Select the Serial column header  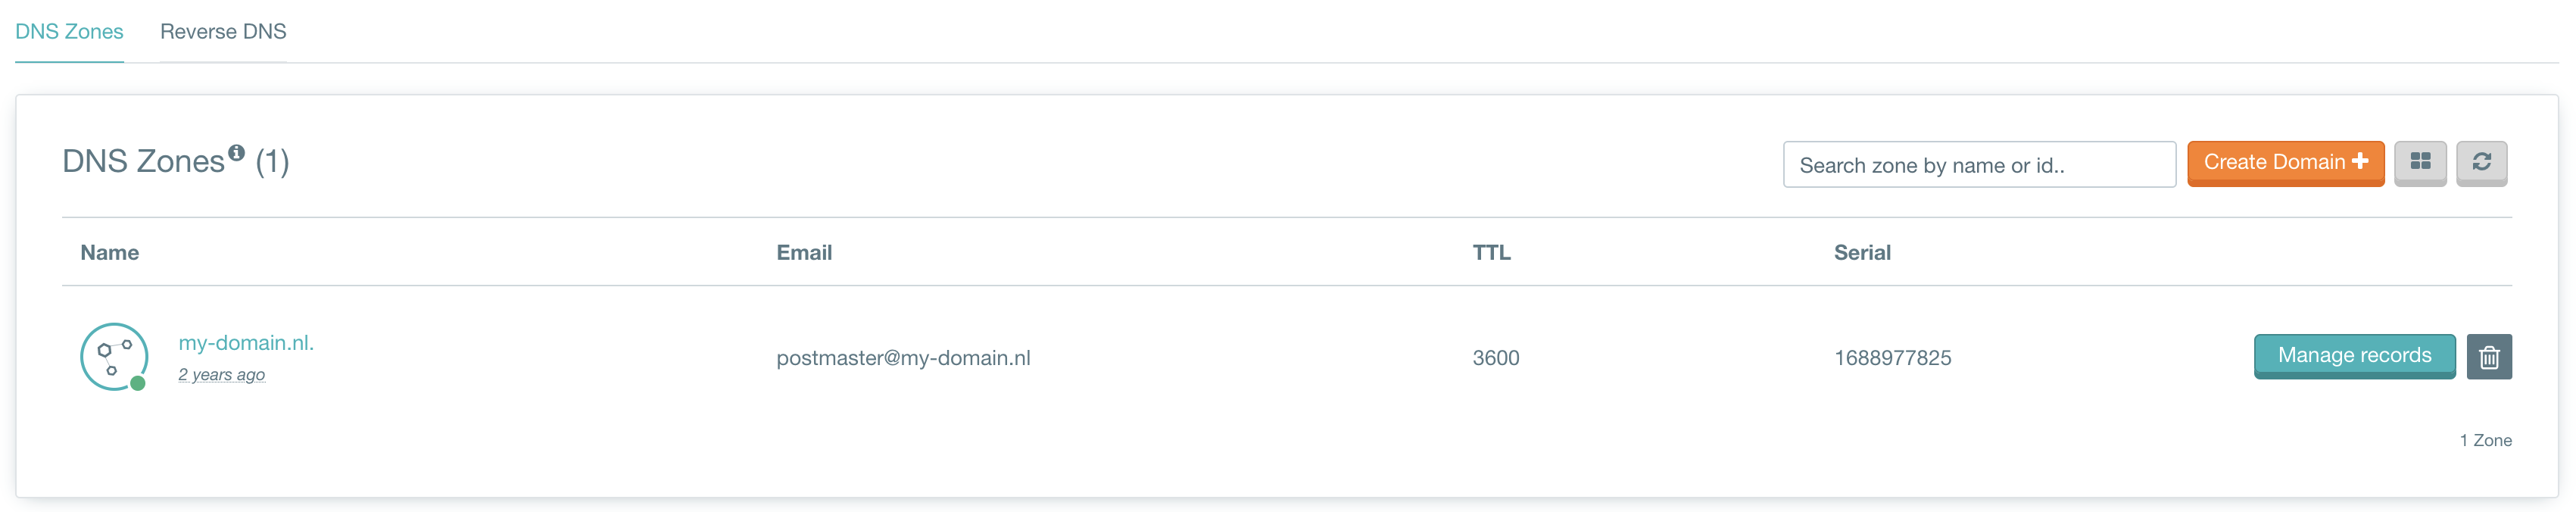click(x=1862, y=253)
